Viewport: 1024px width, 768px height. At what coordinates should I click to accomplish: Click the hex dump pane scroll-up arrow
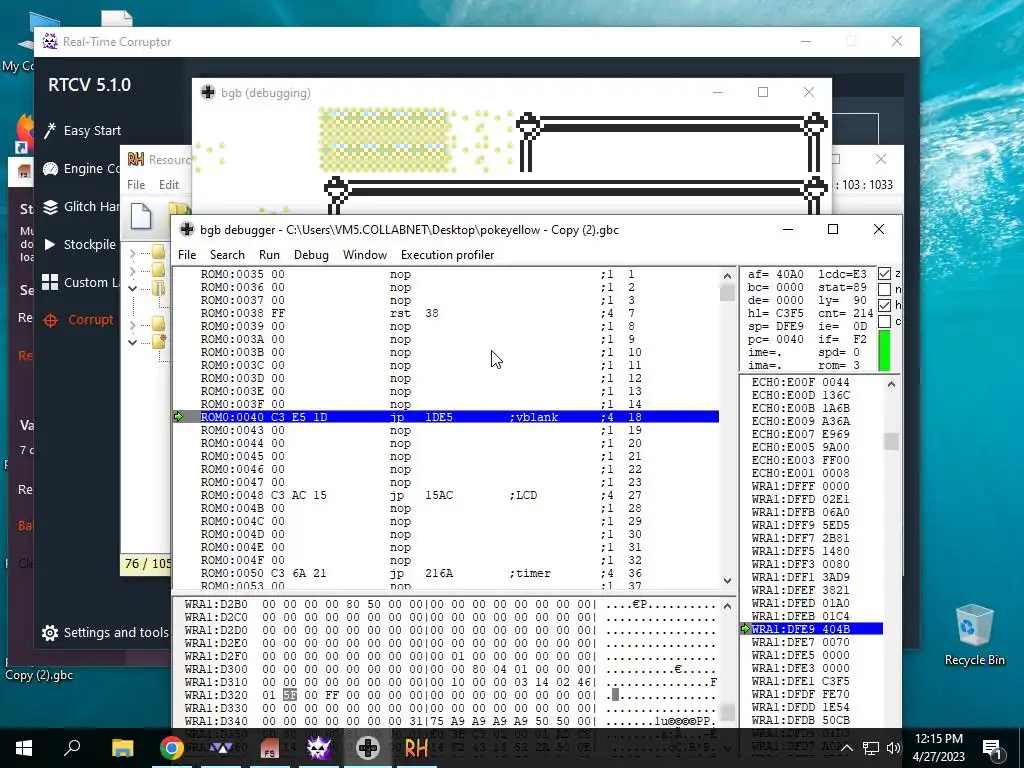(x=727, y=606)
